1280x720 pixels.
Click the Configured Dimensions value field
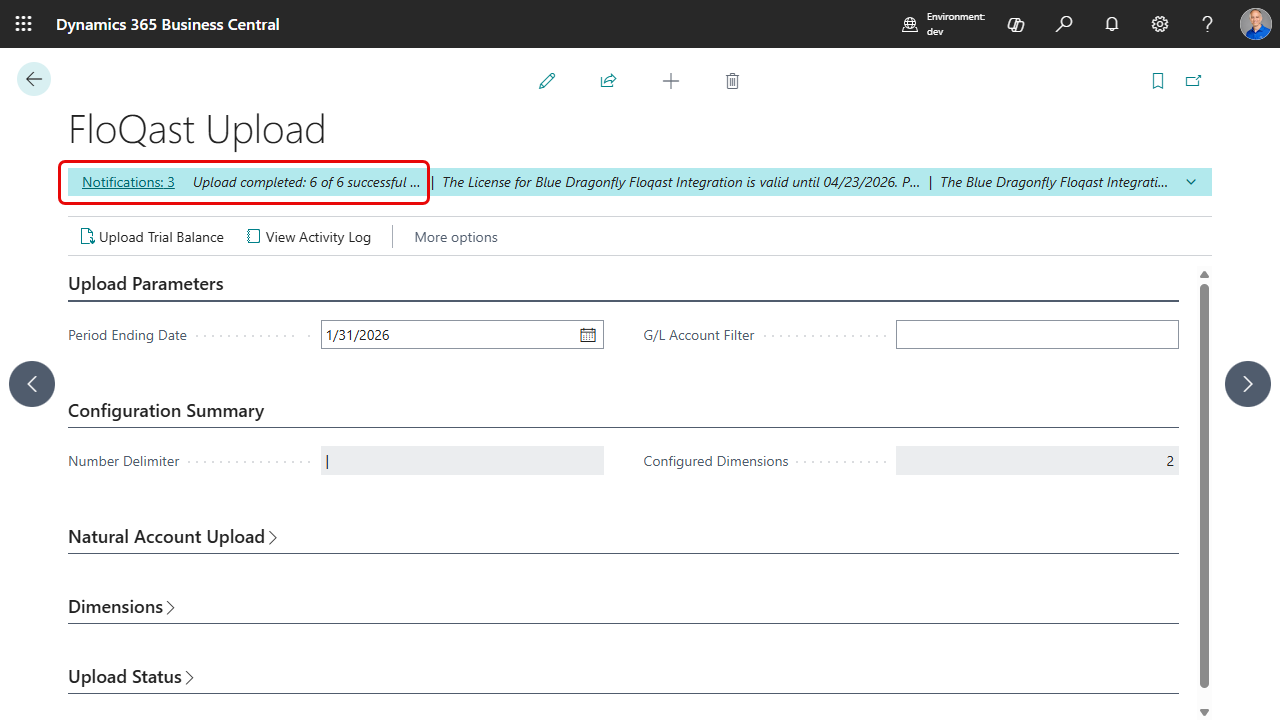tap(1037, 461)
